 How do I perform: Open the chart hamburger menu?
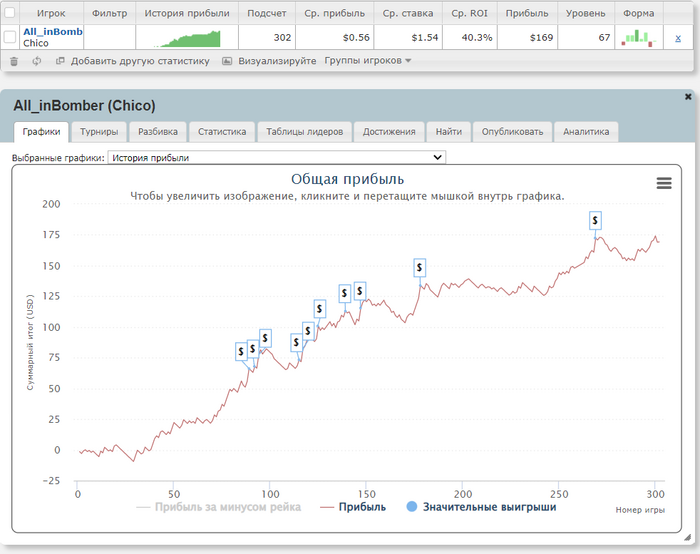point(664,183)
